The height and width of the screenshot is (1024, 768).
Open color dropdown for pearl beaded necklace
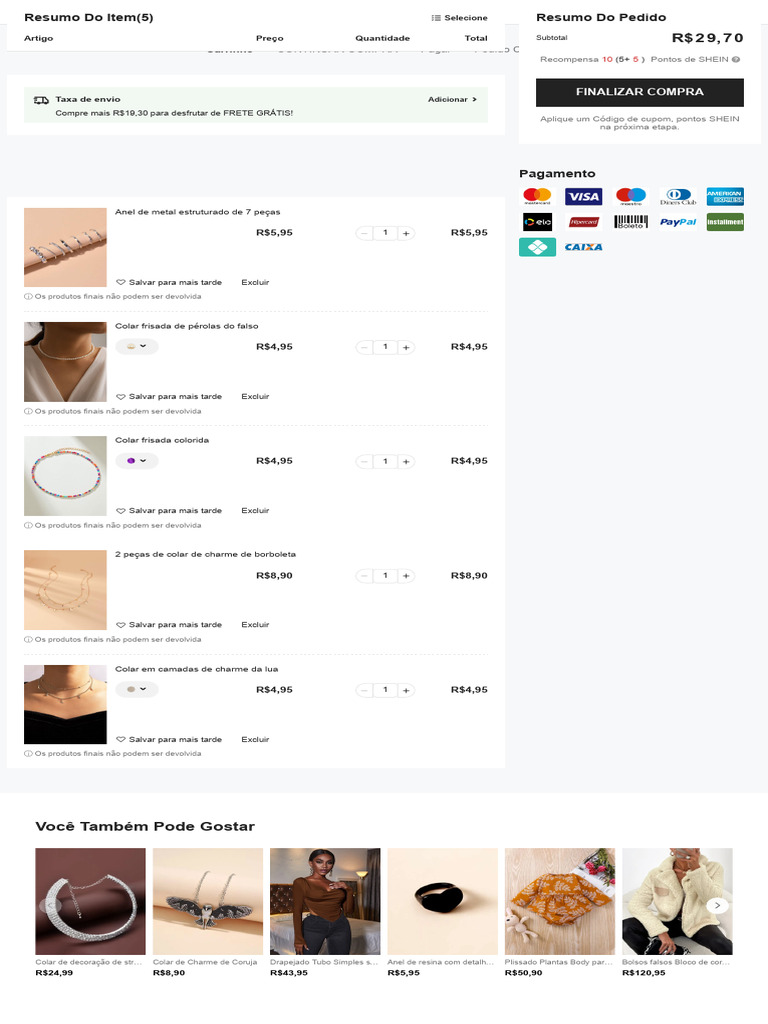(x=136, y=346)
